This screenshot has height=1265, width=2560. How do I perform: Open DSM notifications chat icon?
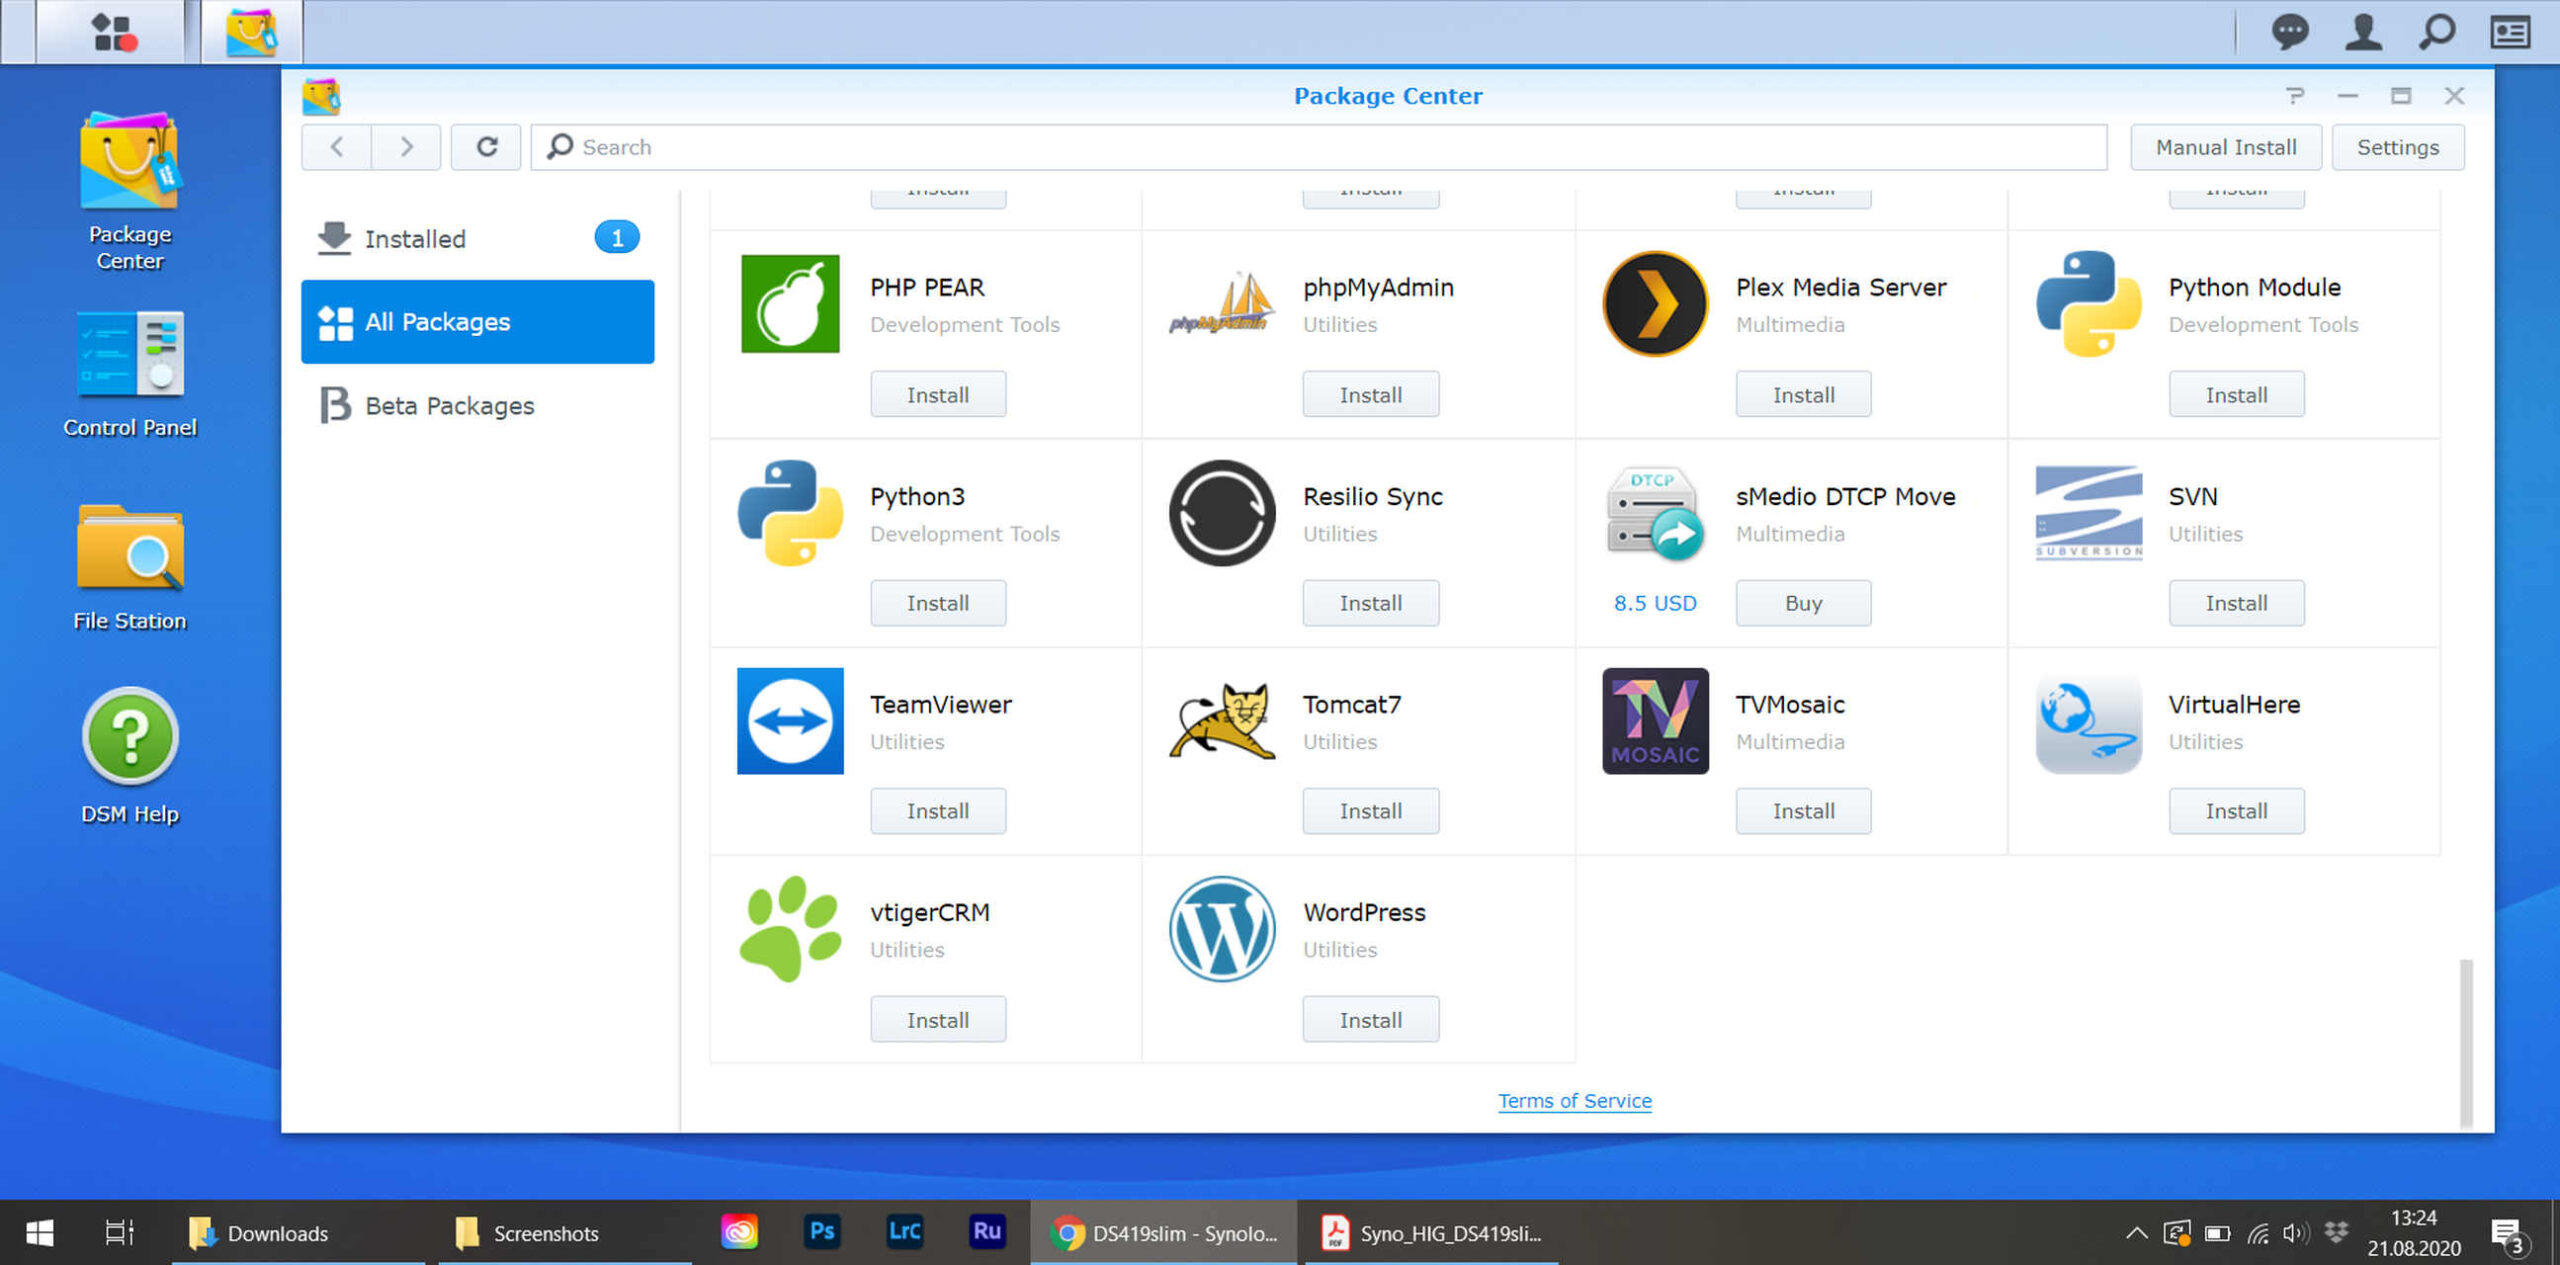click(x=2290, y=32)
